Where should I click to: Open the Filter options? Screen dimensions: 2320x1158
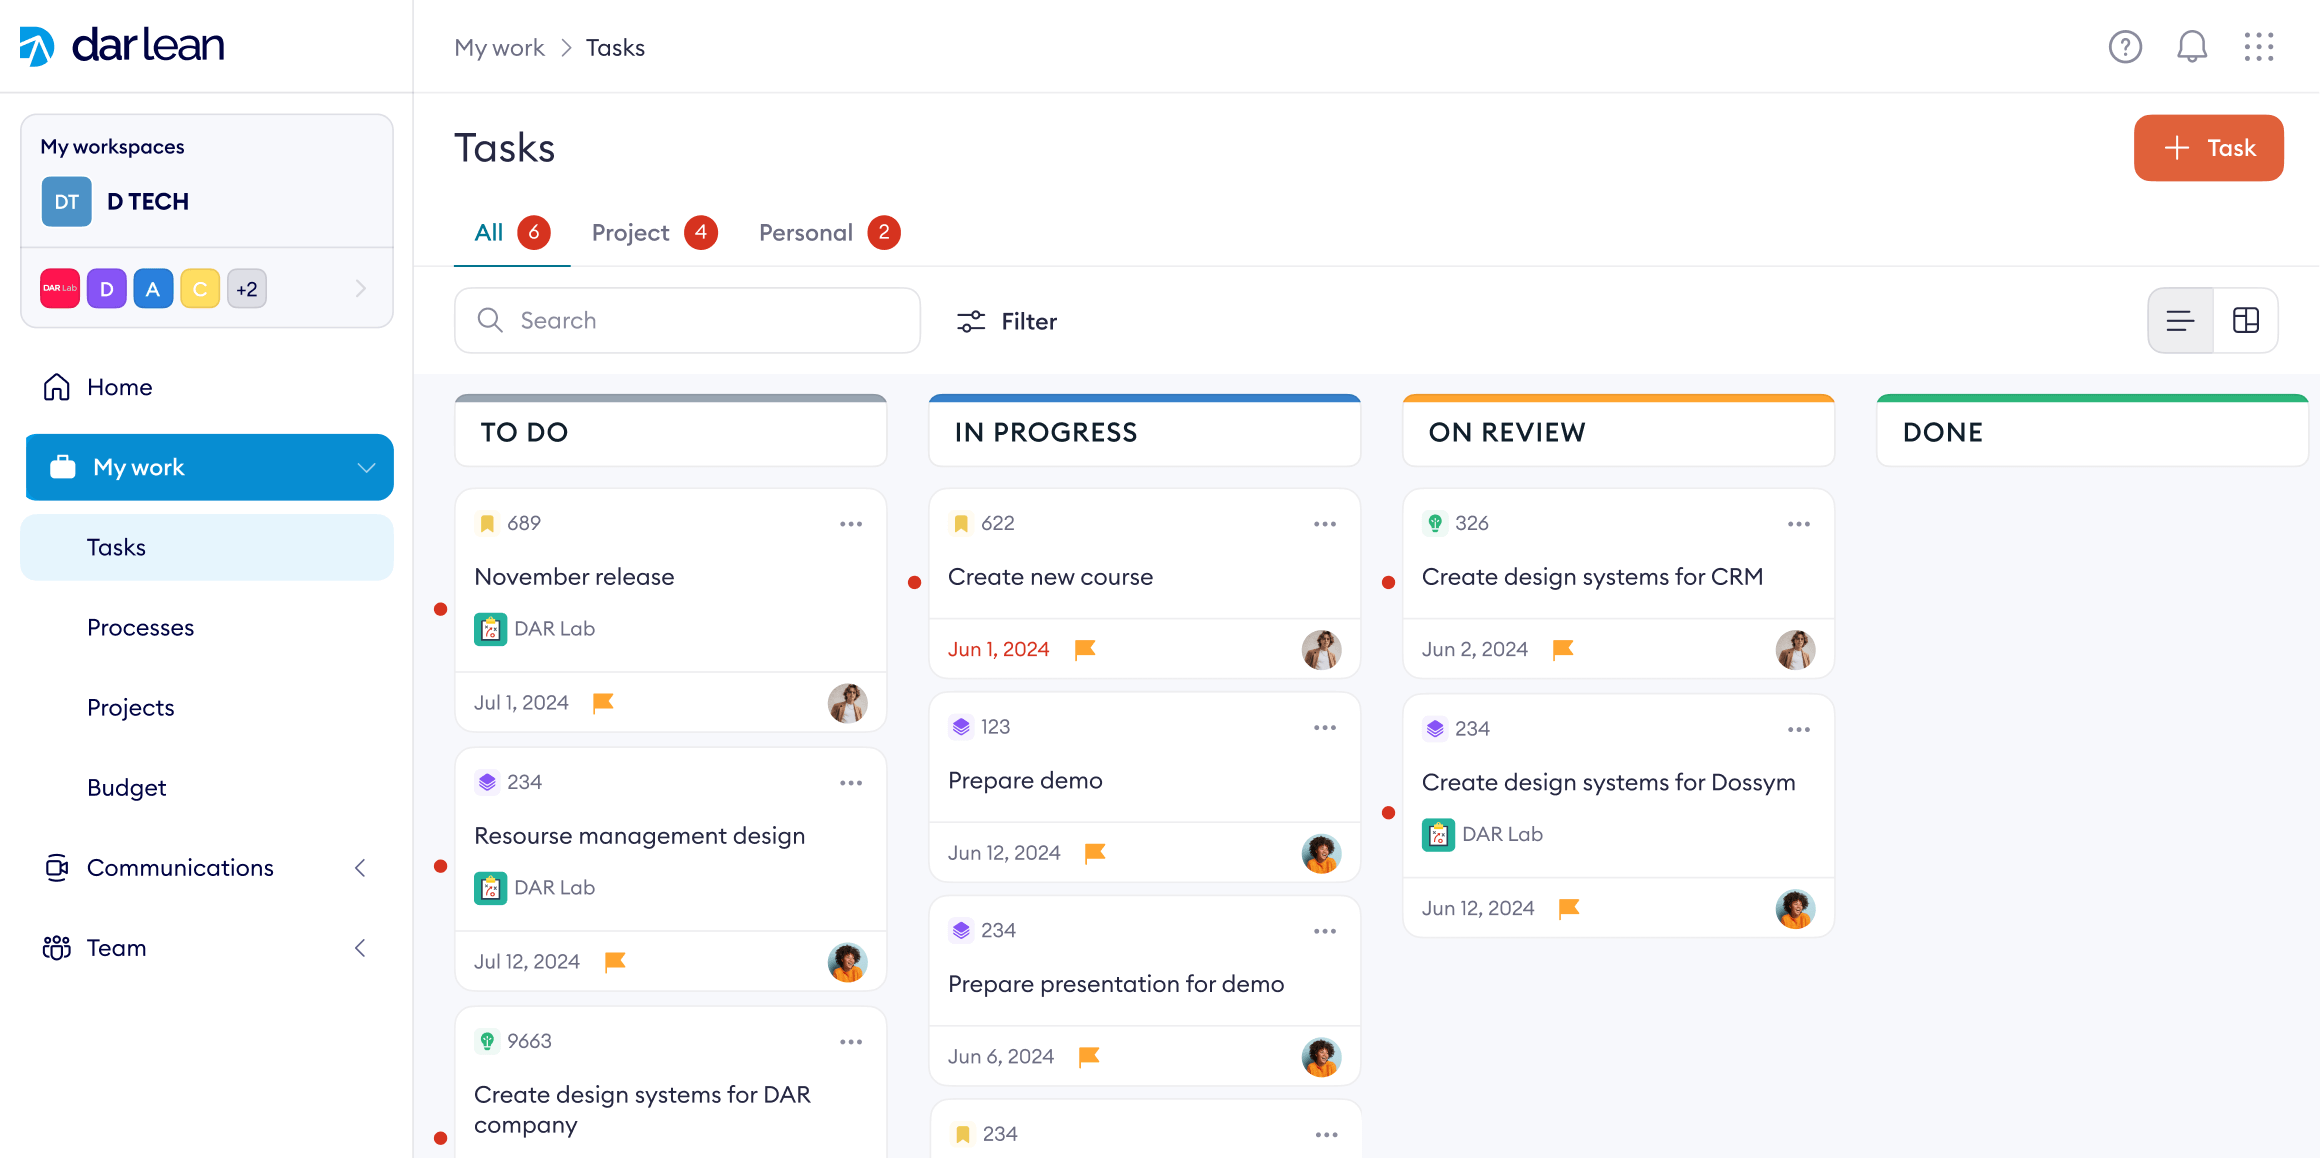(1007, 321)
